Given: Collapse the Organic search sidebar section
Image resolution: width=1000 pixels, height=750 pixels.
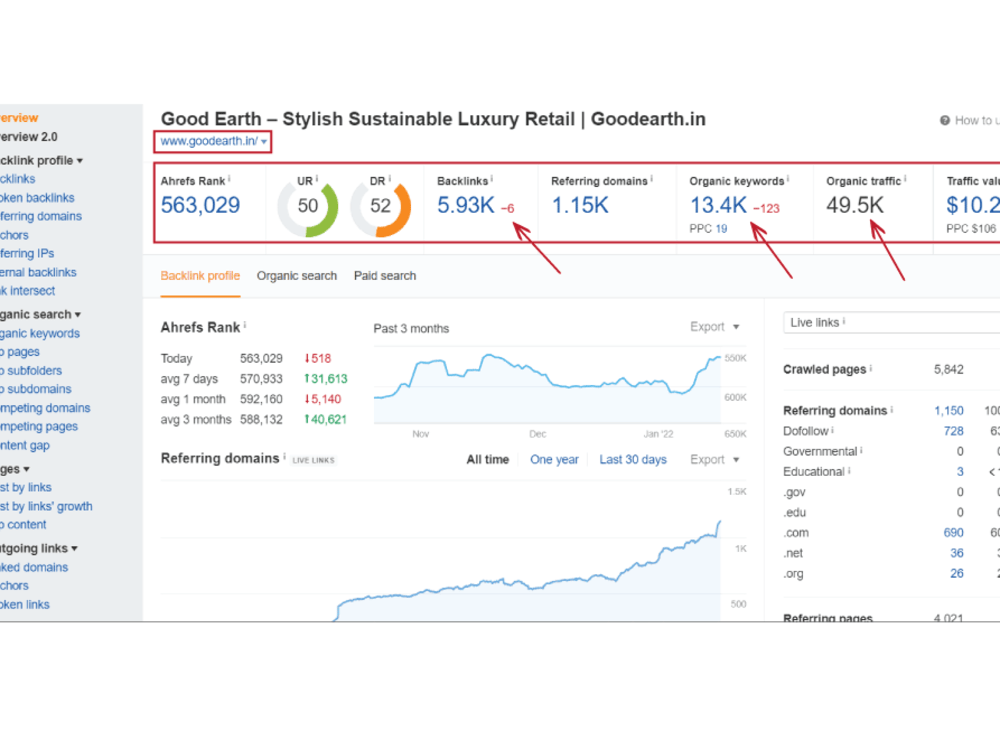Looking at the screenshot, I should pos(40,314).
